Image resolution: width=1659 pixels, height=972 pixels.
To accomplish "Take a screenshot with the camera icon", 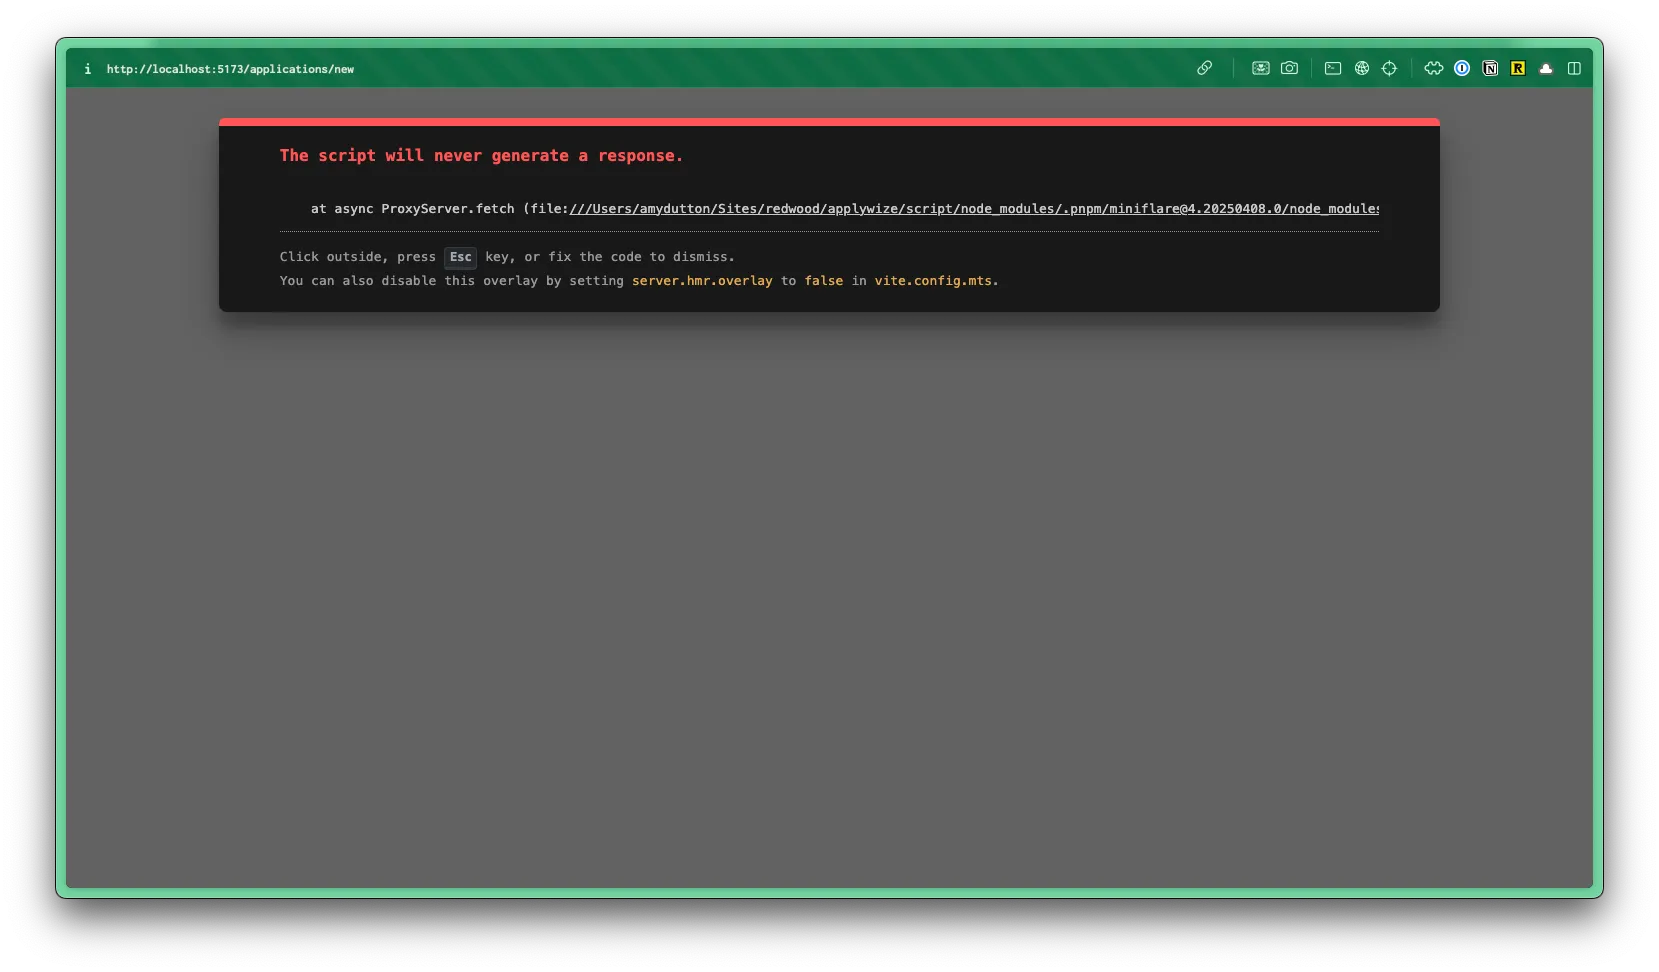I will (x=1289, y=68).
